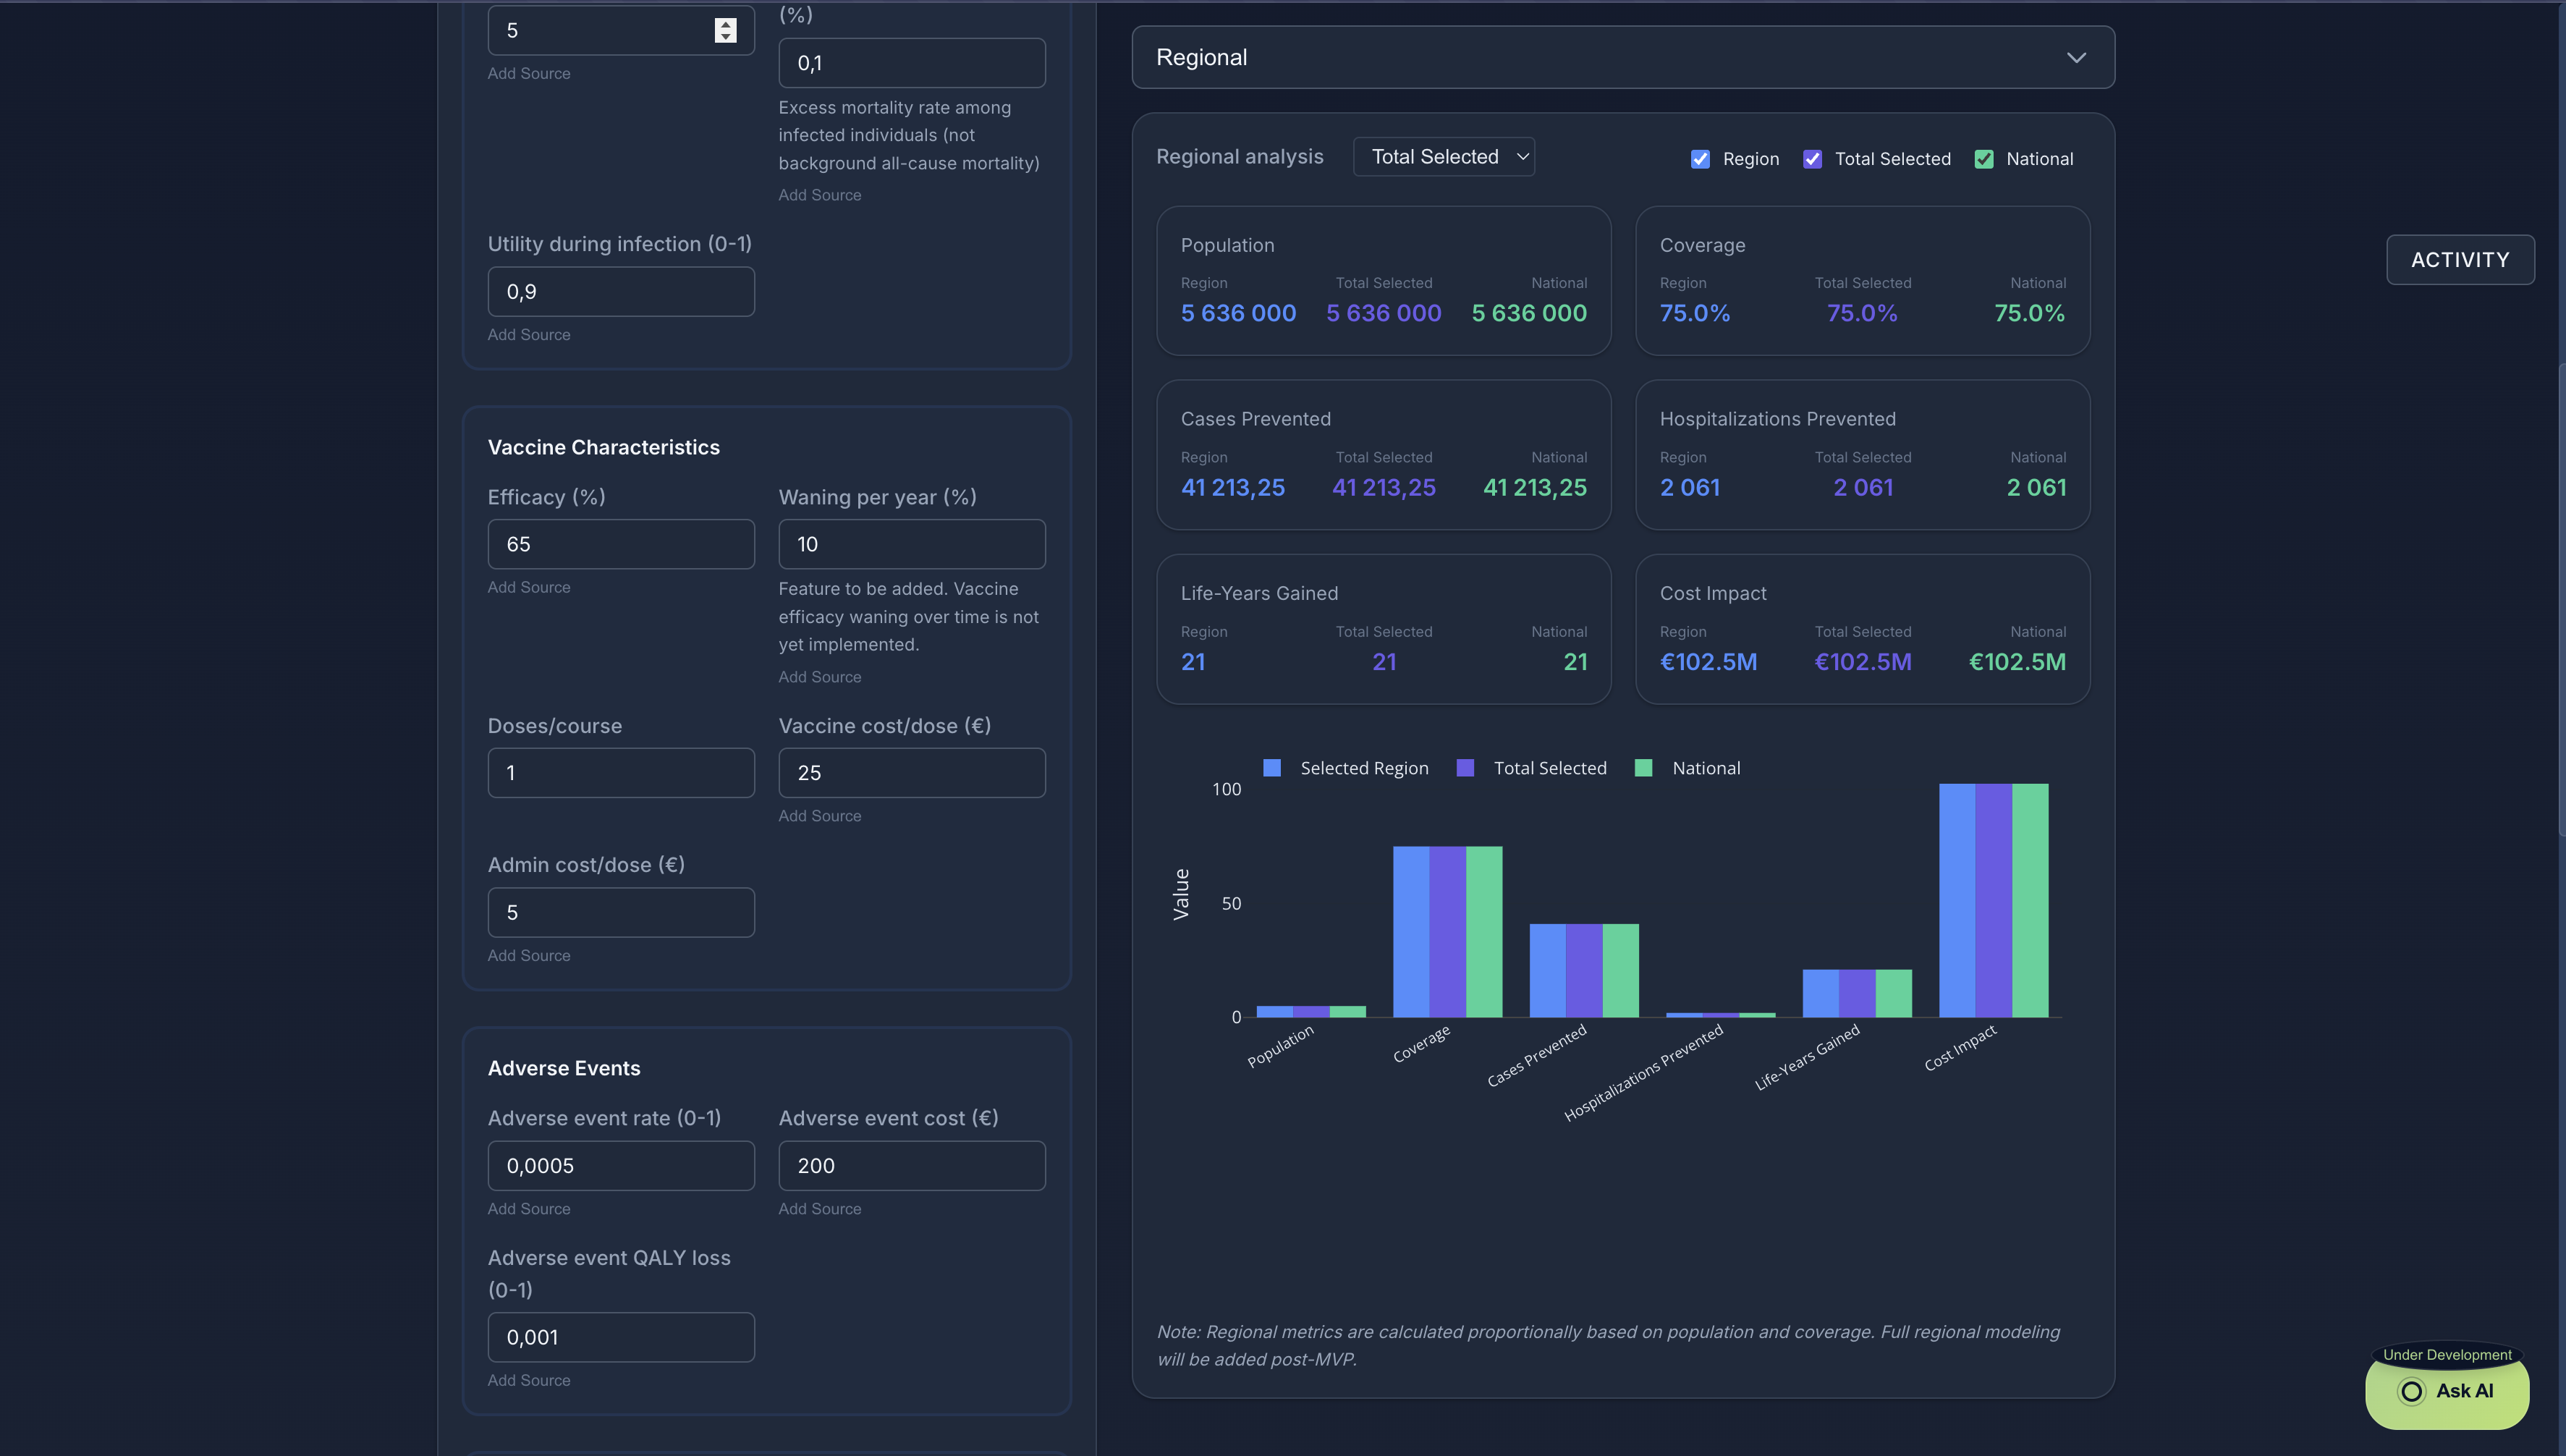Click Add Source below the 5 stepper field

coord(529,74)
